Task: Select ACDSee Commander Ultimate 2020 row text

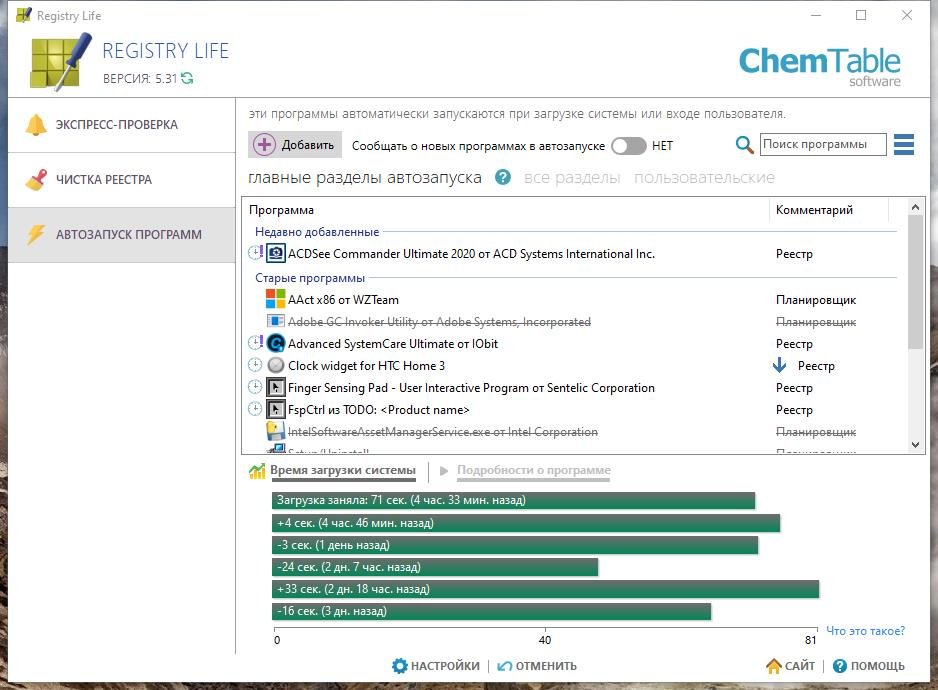Action: point(471,254)
